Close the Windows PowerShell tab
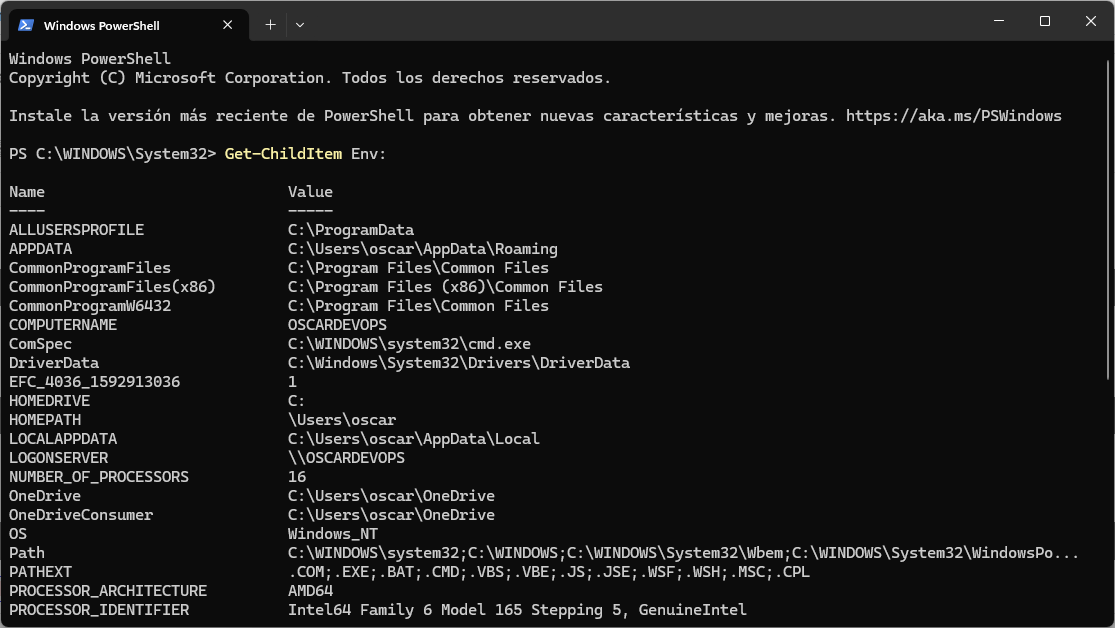Screen dimensions: 1115x628 coord(228,25)
